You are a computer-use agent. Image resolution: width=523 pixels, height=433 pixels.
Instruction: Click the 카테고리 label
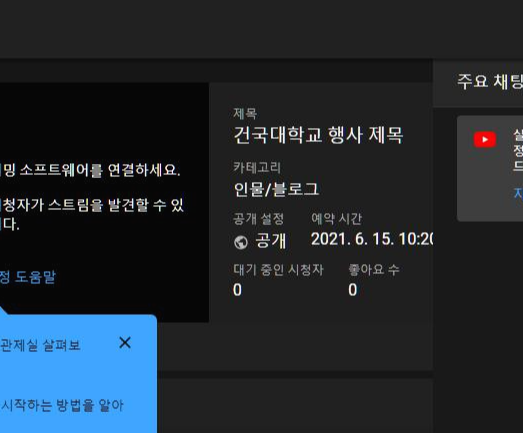[x=257, y=167]
